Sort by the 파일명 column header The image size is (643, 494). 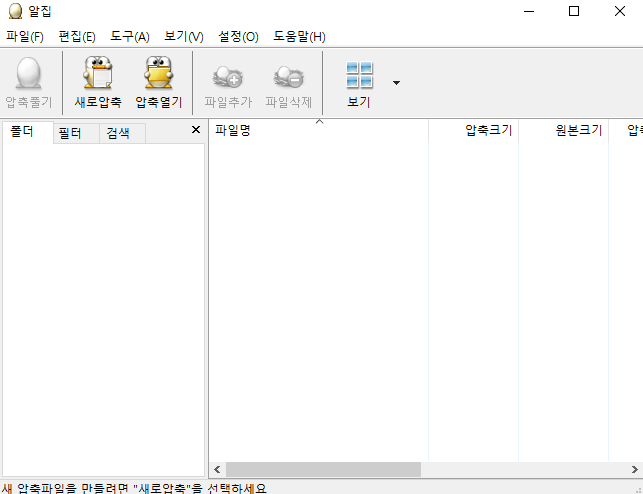point(319,131)
